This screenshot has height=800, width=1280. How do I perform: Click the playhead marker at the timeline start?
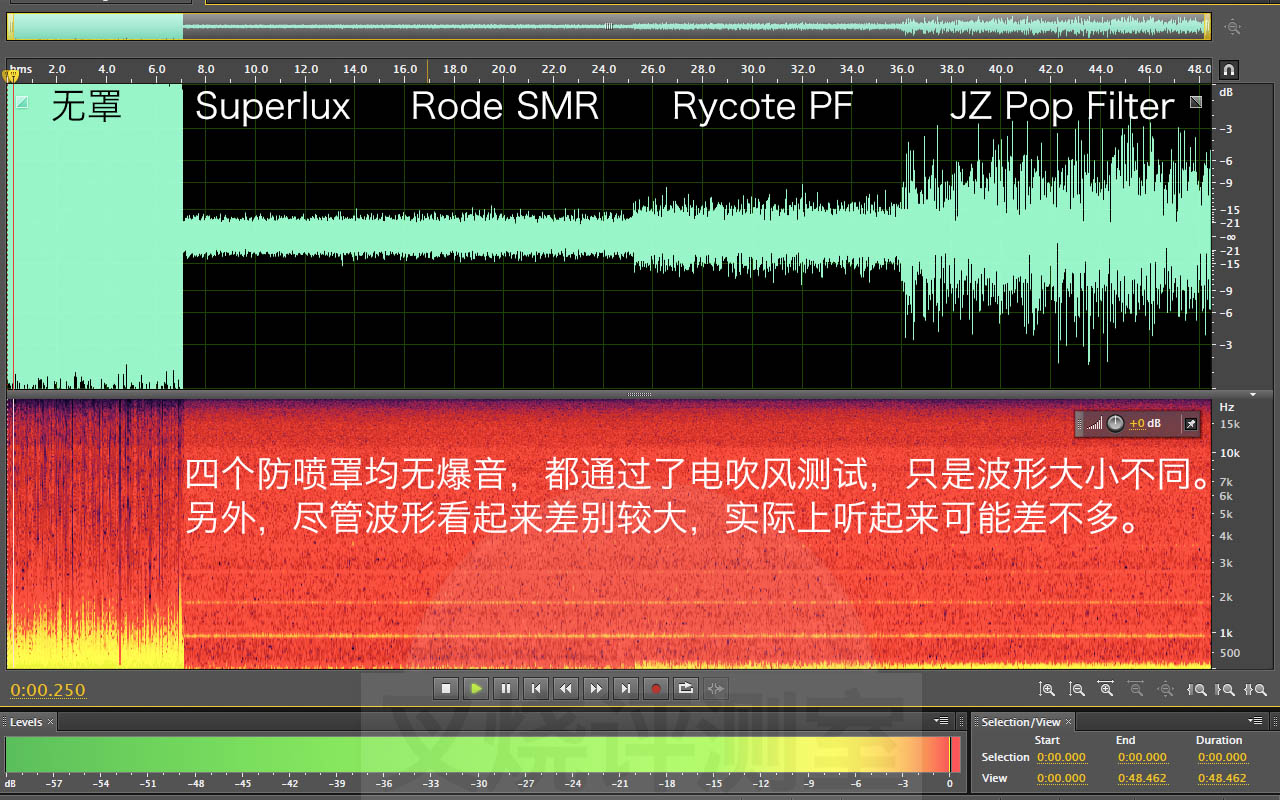point(13,76)
